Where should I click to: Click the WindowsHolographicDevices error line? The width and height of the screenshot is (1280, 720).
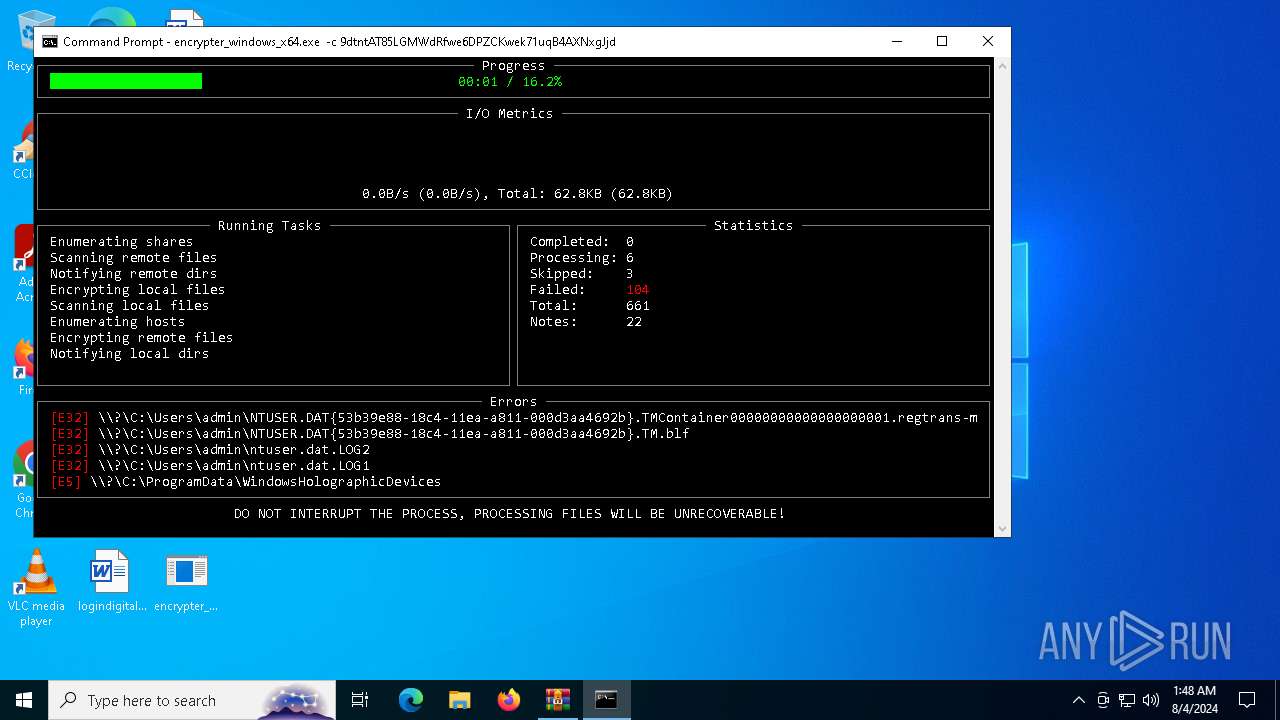[x=245, y=481]
